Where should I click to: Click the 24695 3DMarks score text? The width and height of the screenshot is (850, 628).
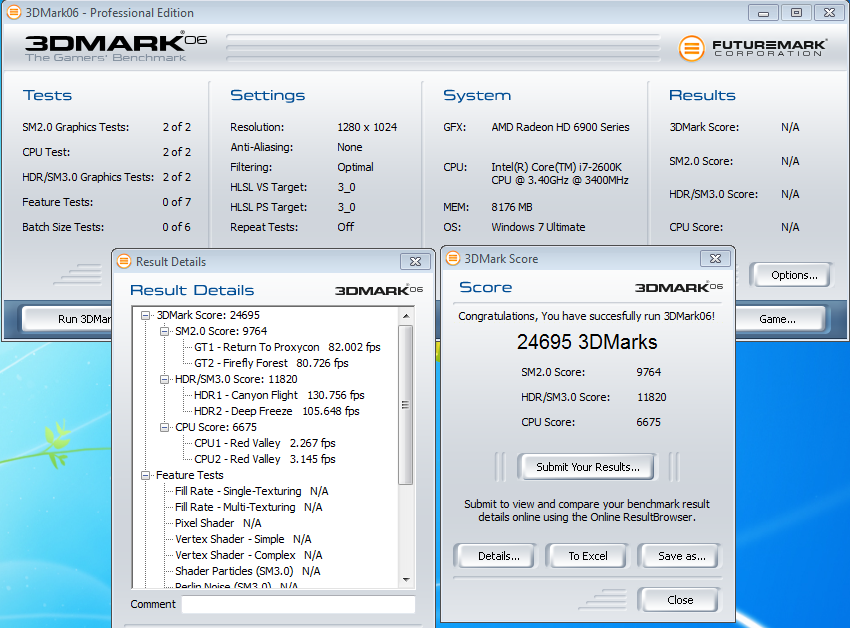coord(587,342)
